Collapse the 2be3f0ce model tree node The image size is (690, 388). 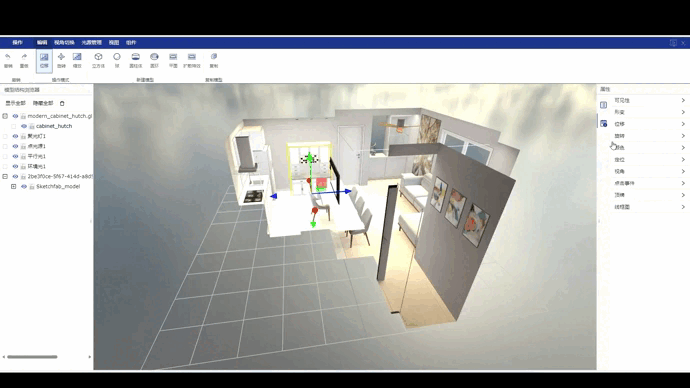click(x=5, y=176)
